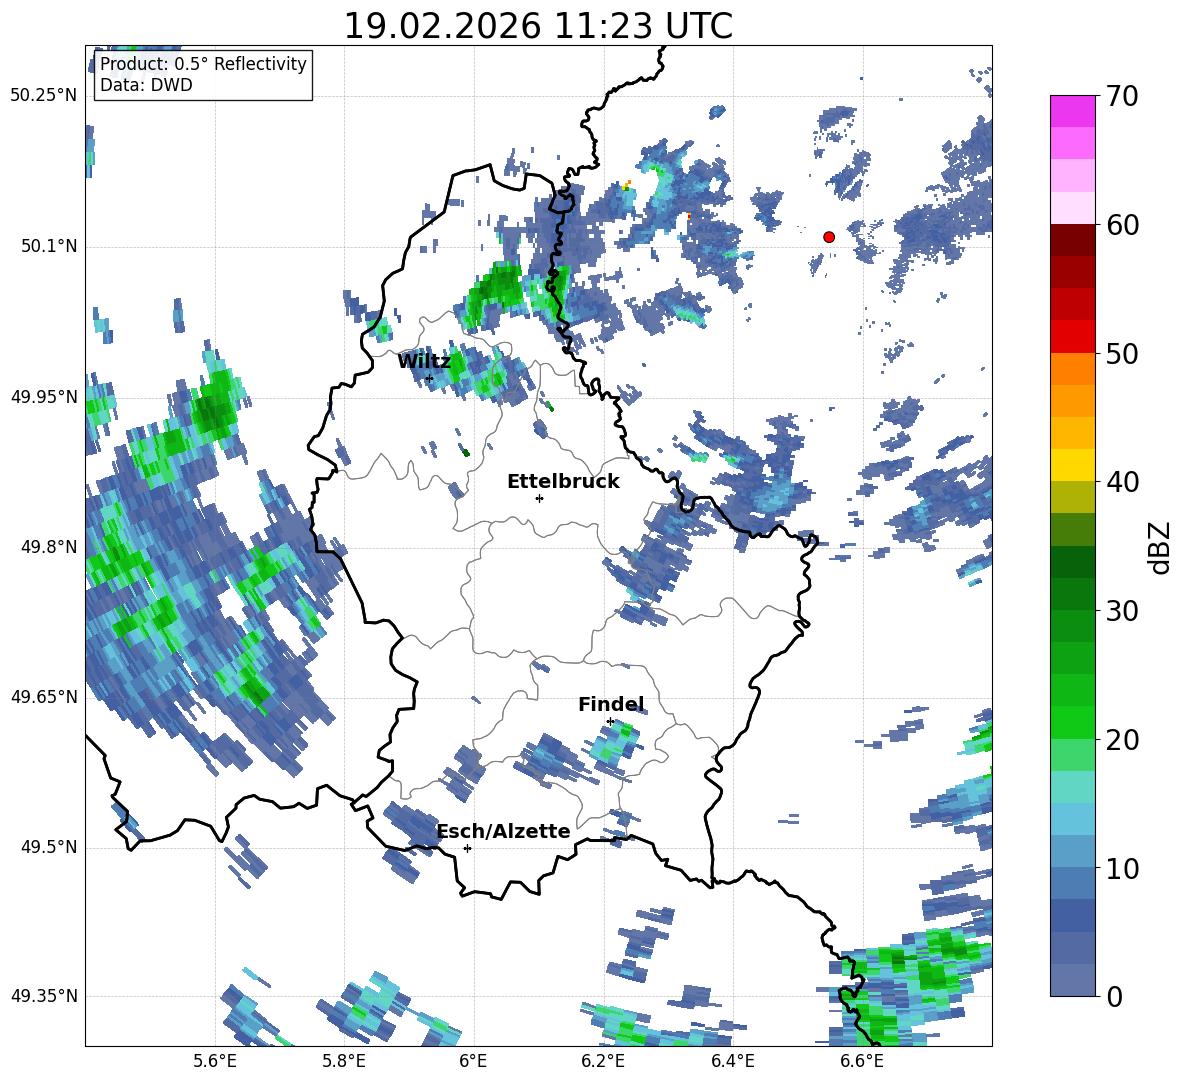Click the Findel station cross marker
Screen dimensions: 1184x1081
[610, 722]
